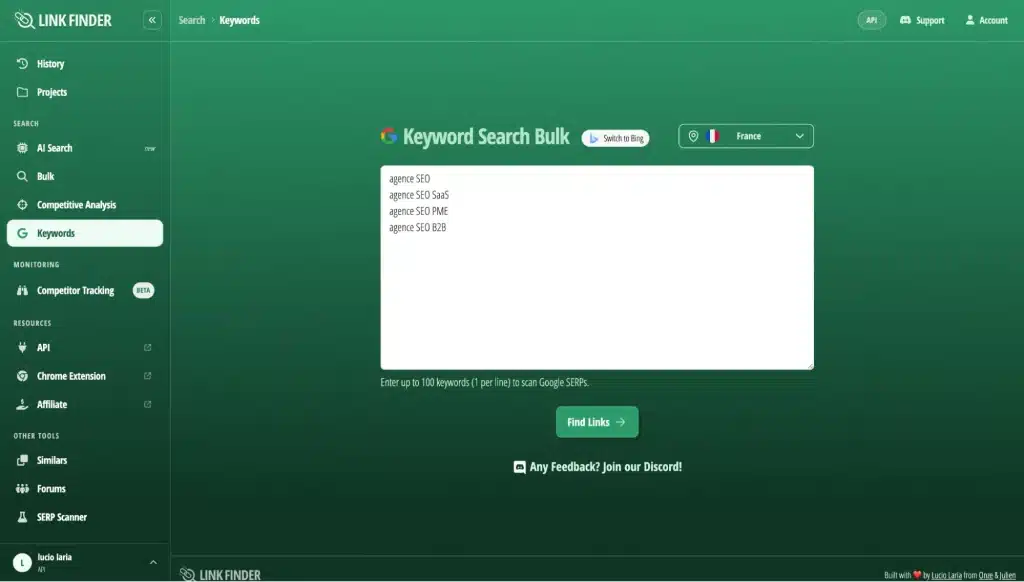Click the Competitive Analysis crosshair icon
Viewport: 1024px width, 582px height.
pos(22,205)
